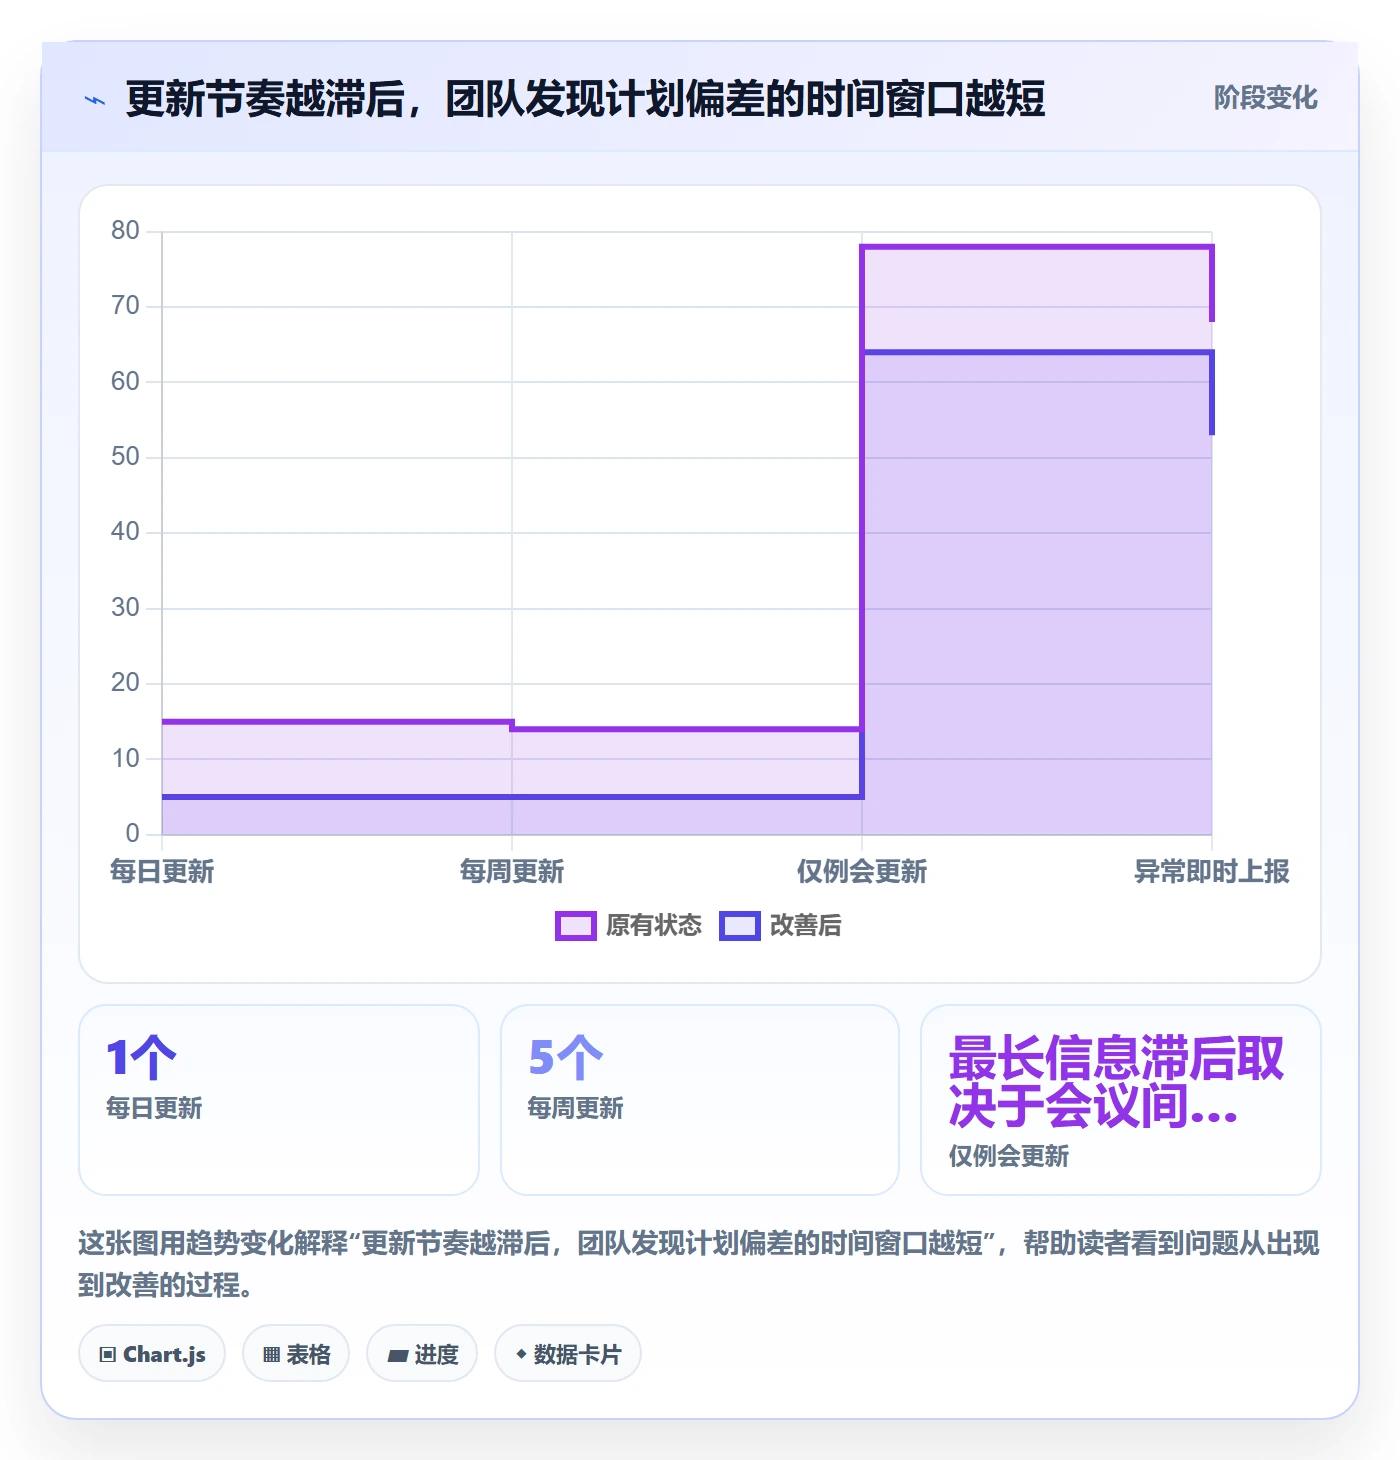Toggle the 改善后 legend swatch
1400x1460 pixels.
[x=740, y=926]
